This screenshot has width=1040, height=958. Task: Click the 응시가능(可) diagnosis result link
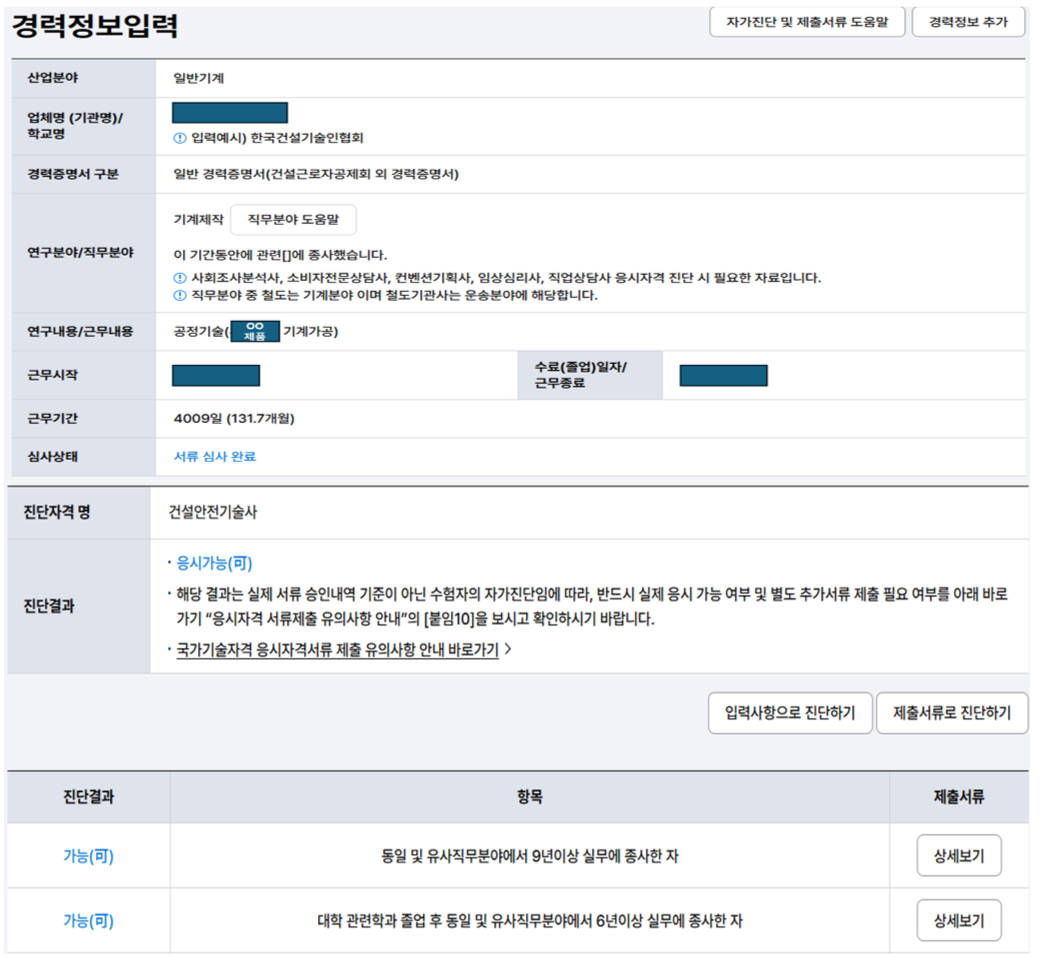tap(208, 562)
